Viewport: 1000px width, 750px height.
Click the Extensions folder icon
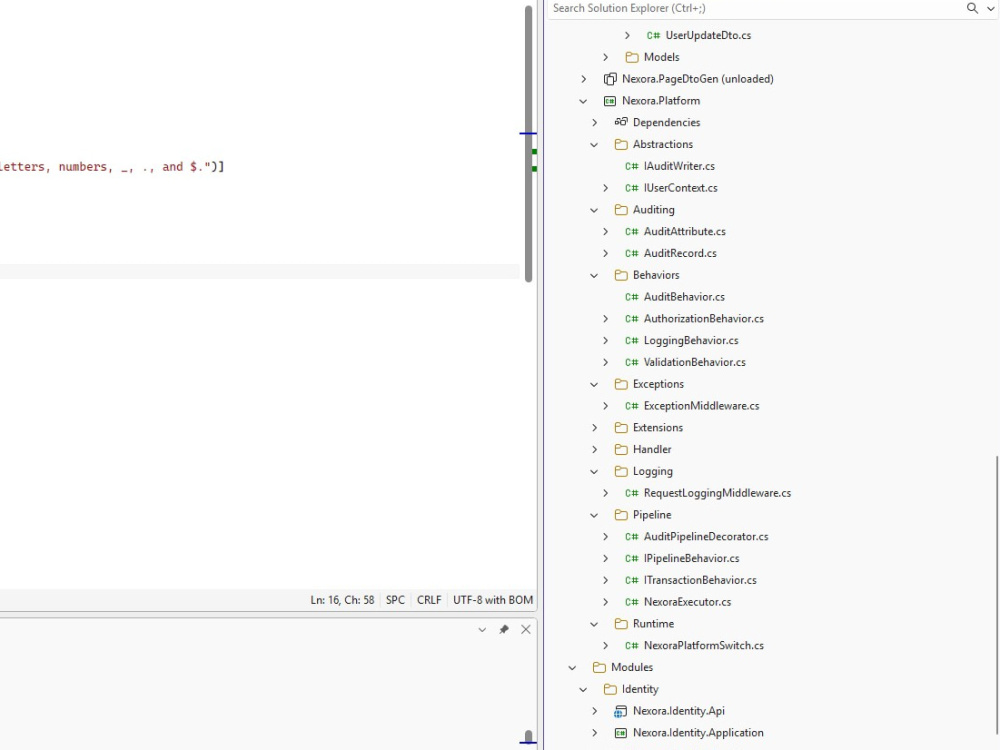pyautogui.click(x=621, y=427)
